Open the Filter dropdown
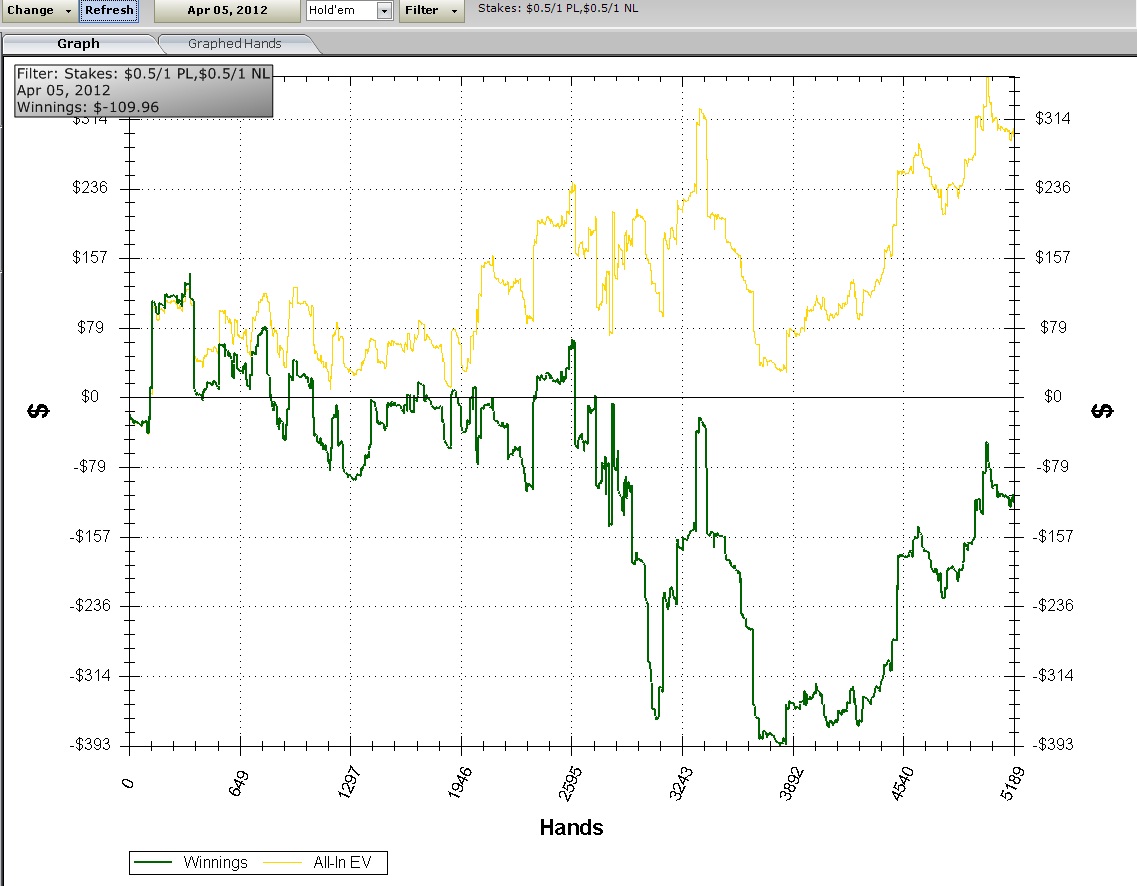The width and height of the screenshot is (1137, 886). tap(431, 11)
